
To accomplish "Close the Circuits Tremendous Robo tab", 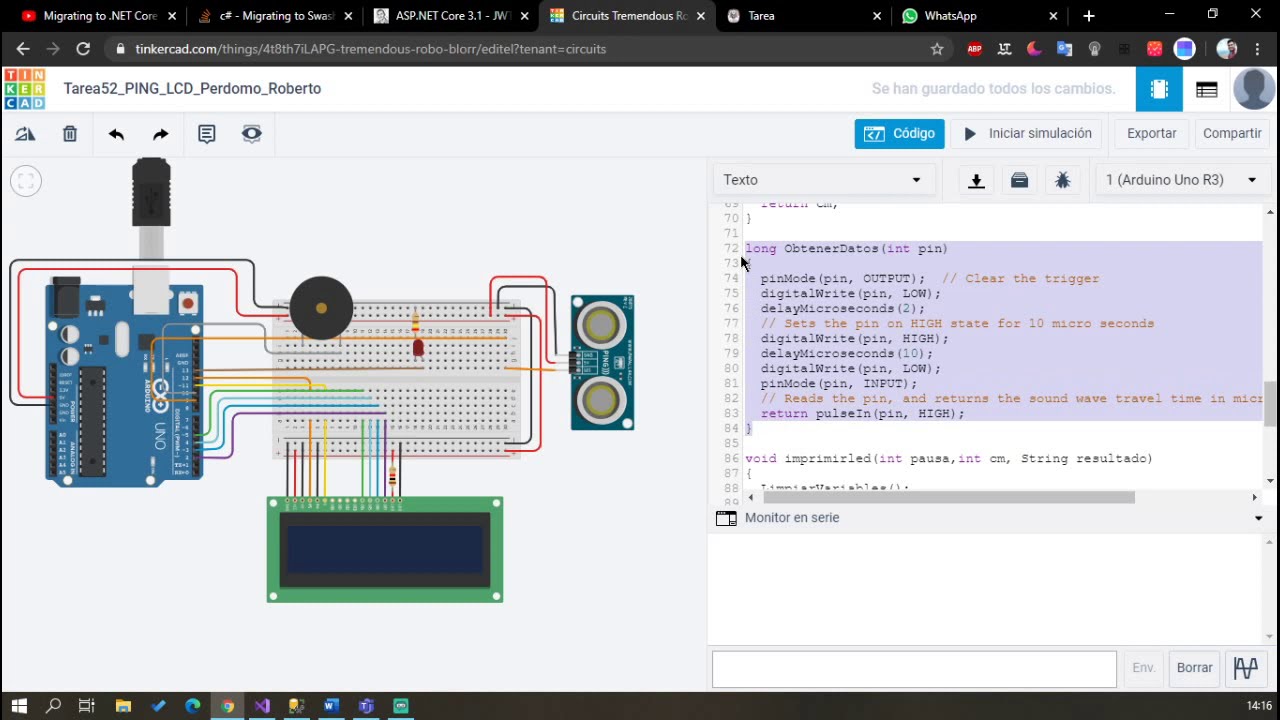I will click(701, 16).
